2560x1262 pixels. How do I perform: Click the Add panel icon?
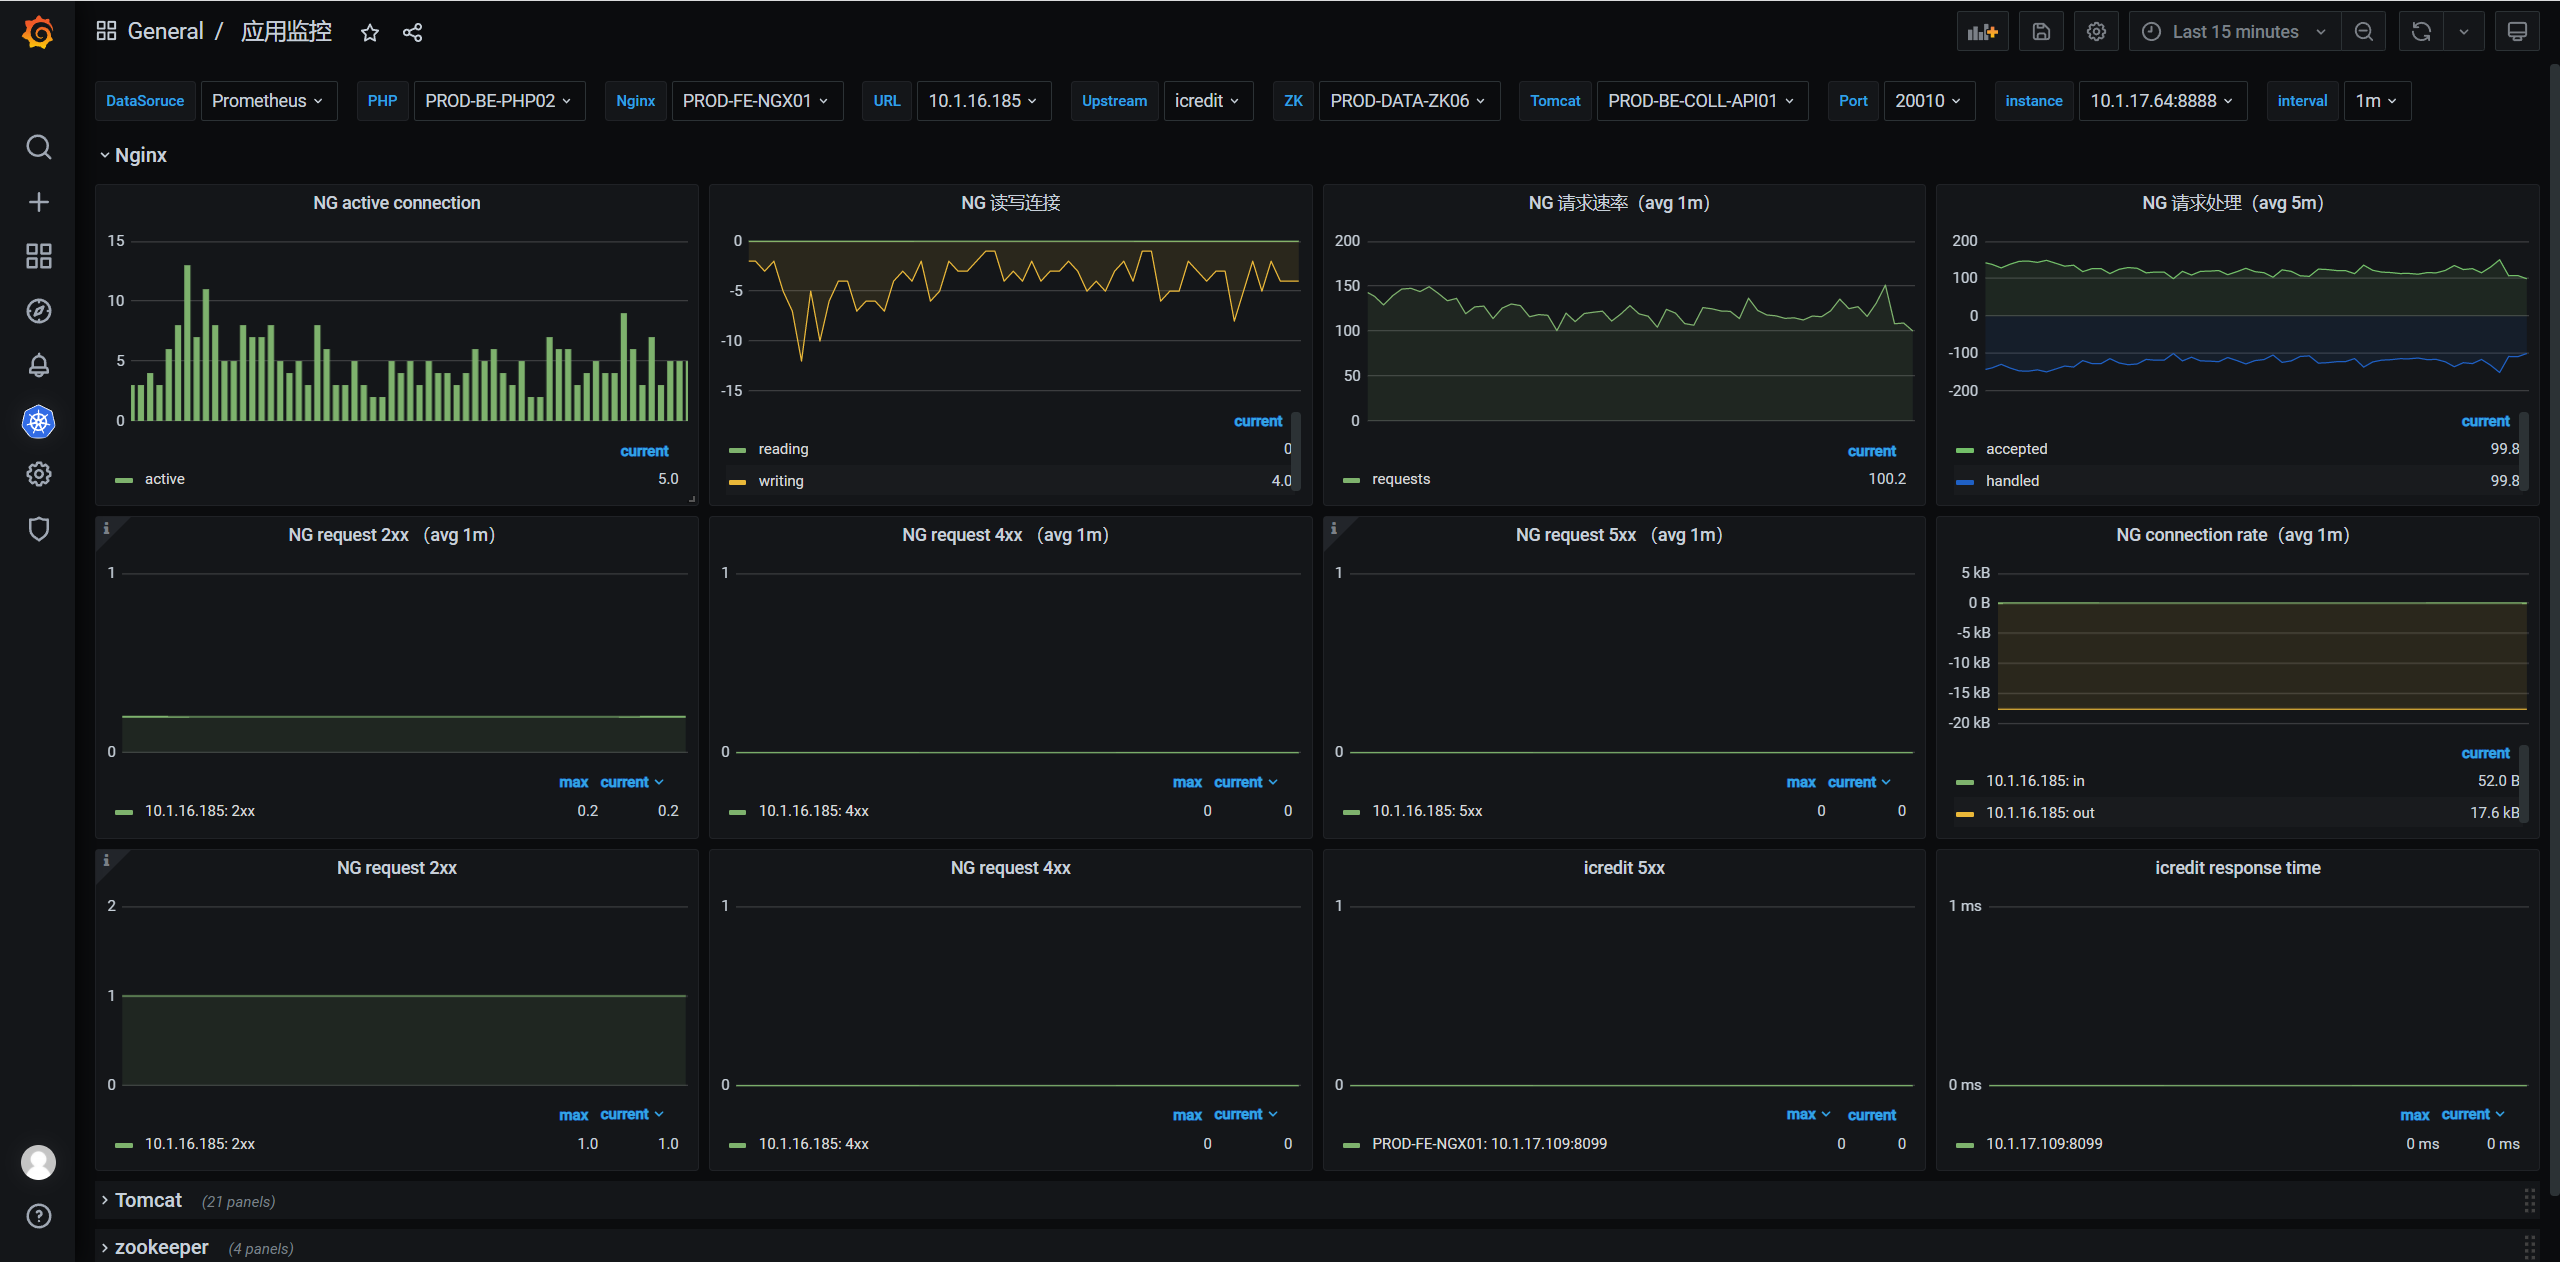[1981, 32]
